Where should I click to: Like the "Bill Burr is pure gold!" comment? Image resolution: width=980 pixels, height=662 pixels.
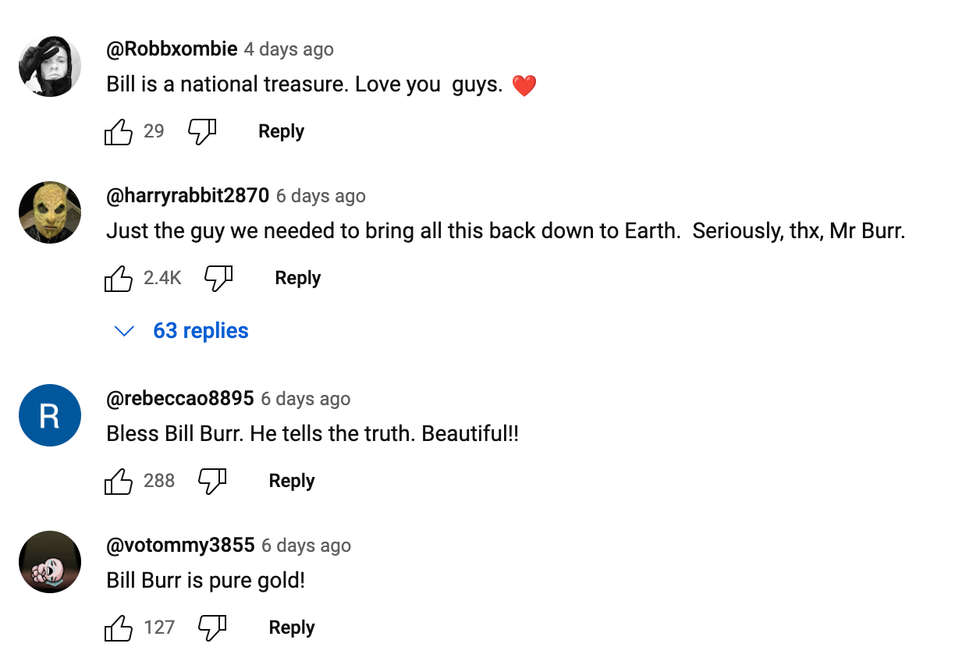[119, 629]
